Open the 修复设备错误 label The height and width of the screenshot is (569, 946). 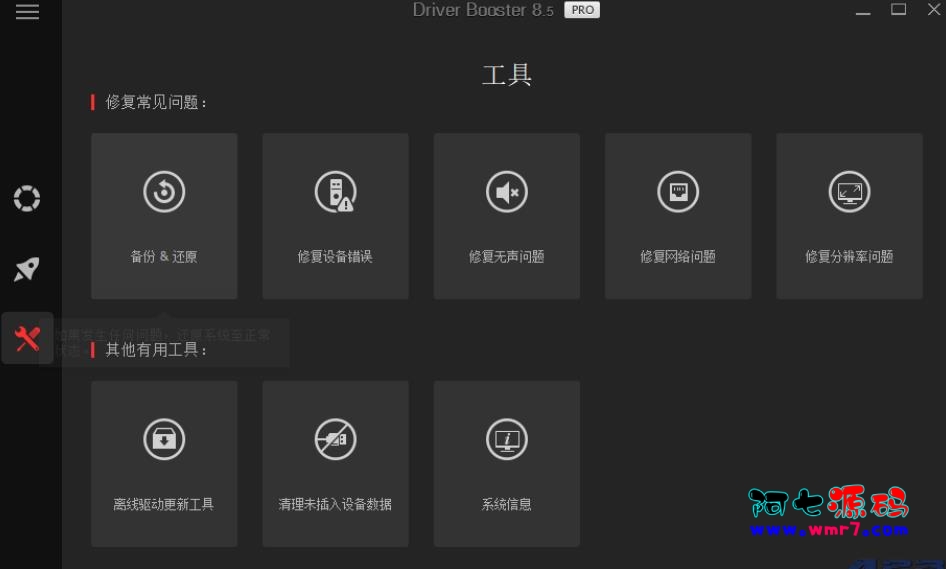click(335, 256)
